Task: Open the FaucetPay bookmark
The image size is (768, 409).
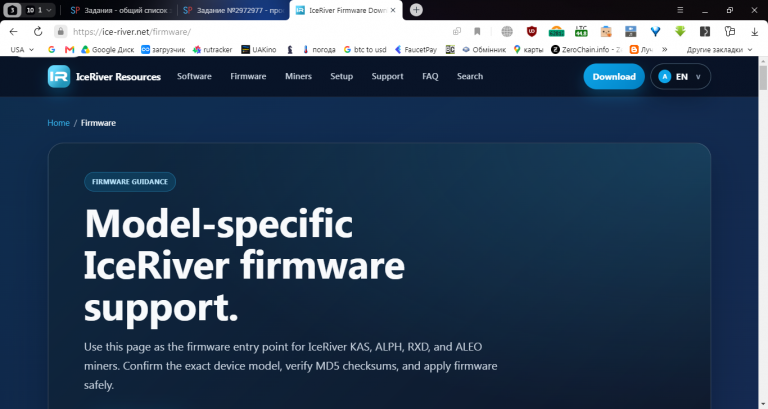Action: click(416, 49)
